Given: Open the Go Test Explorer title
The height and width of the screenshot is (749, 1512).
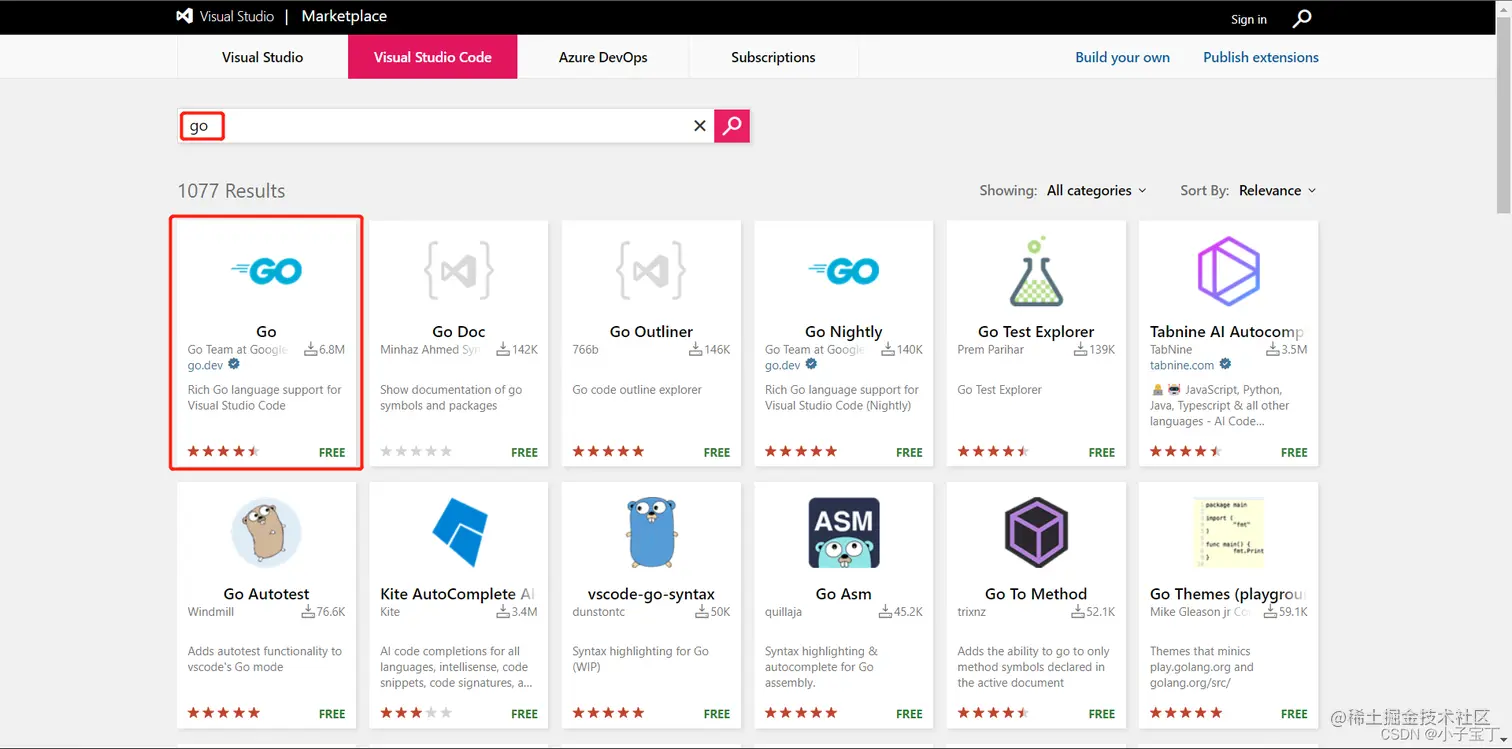Looking at the screenshot, I should pos(1036,331).
